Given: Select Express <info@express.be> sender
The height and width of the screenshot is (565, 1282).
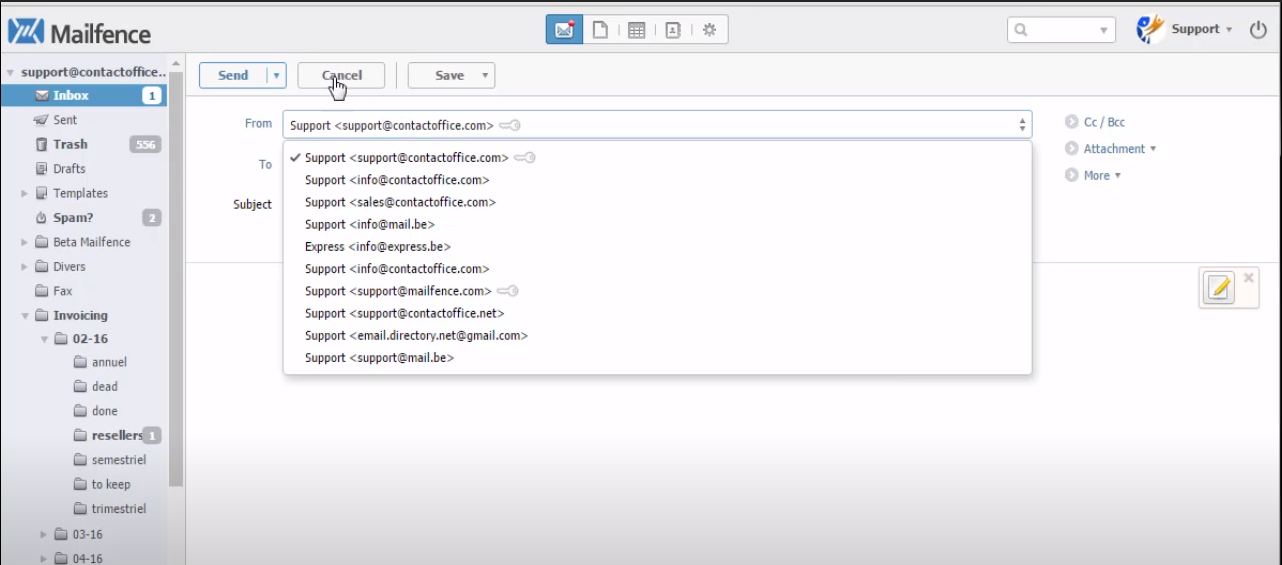Looking at the screenshot, I should point(657,247).
